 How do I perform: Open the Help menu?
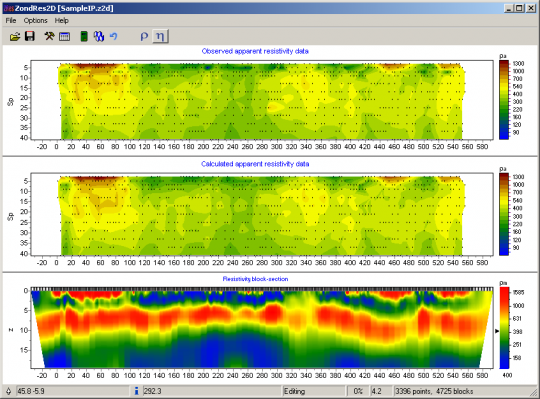62,21
